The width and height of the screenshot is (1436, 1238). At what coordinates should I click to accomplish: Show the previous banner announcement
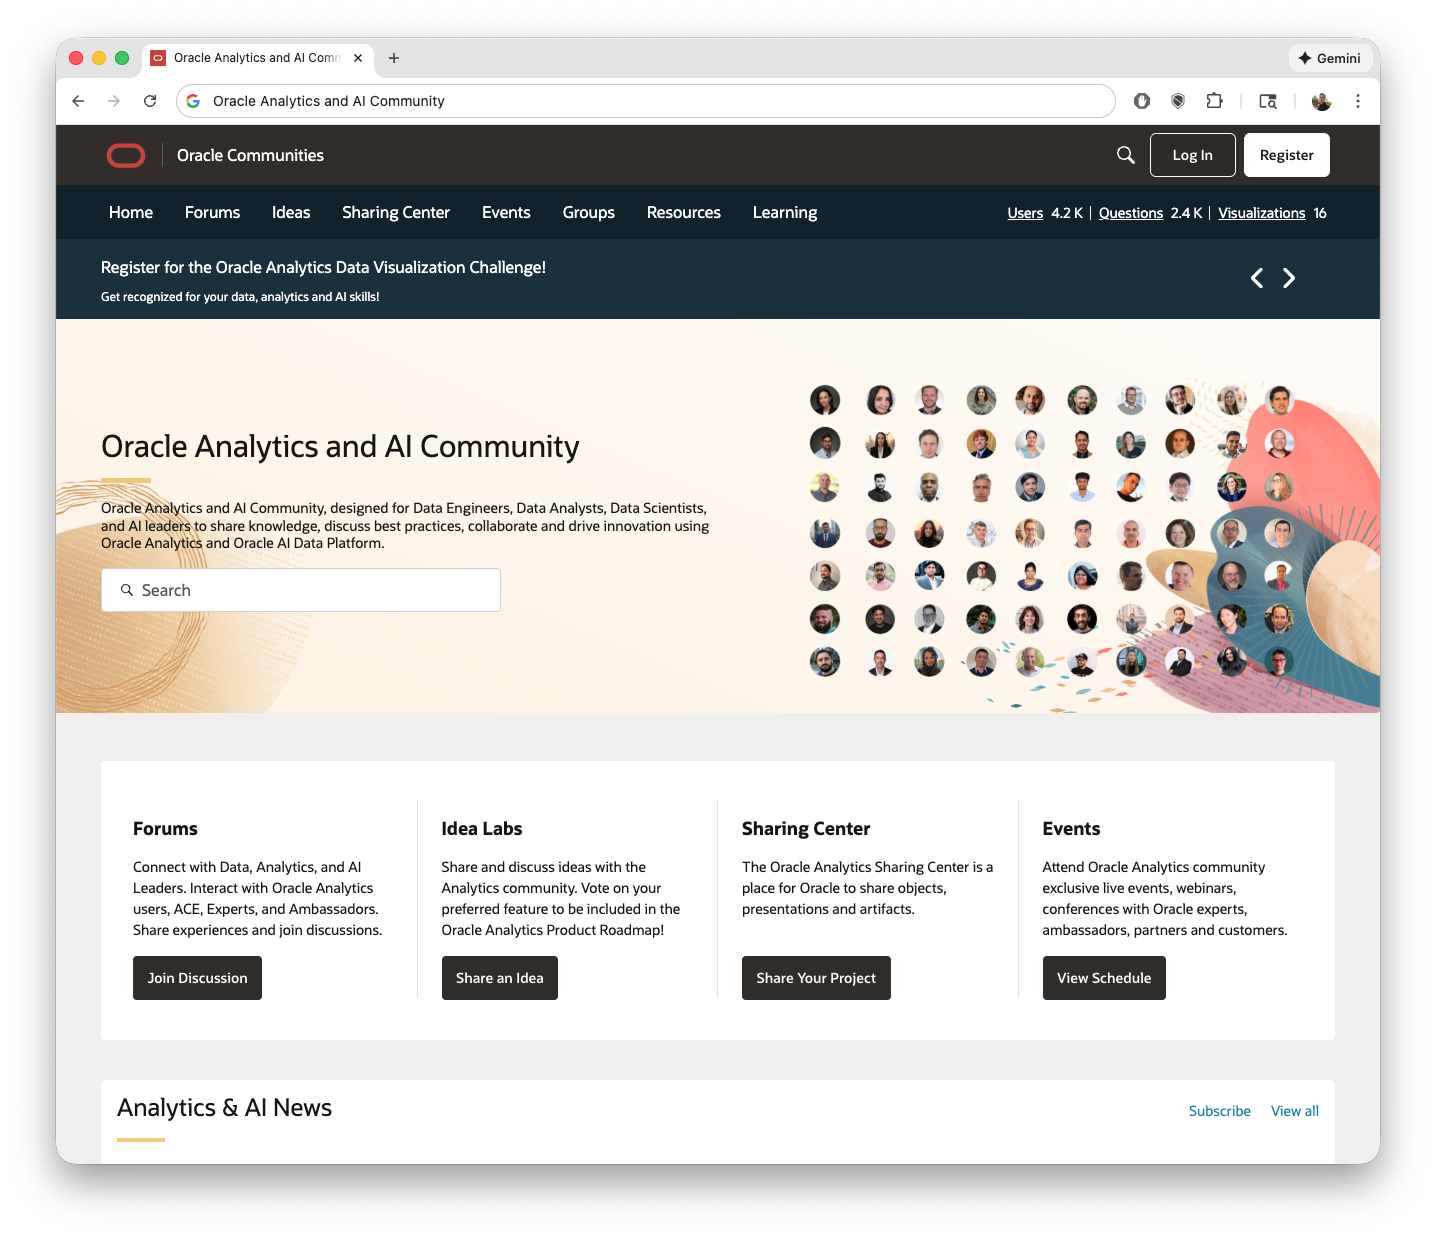pos(1257,278)
